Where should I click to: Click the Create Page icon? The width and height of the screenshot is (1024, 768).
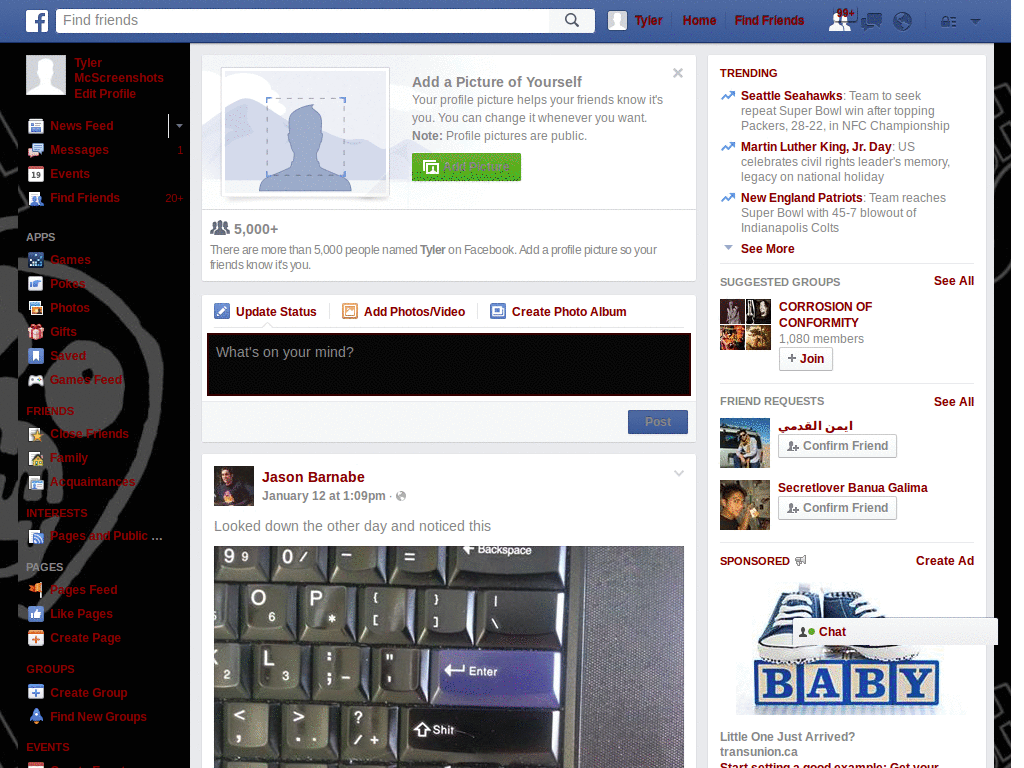pyautogui.click(x=36, y=638)
